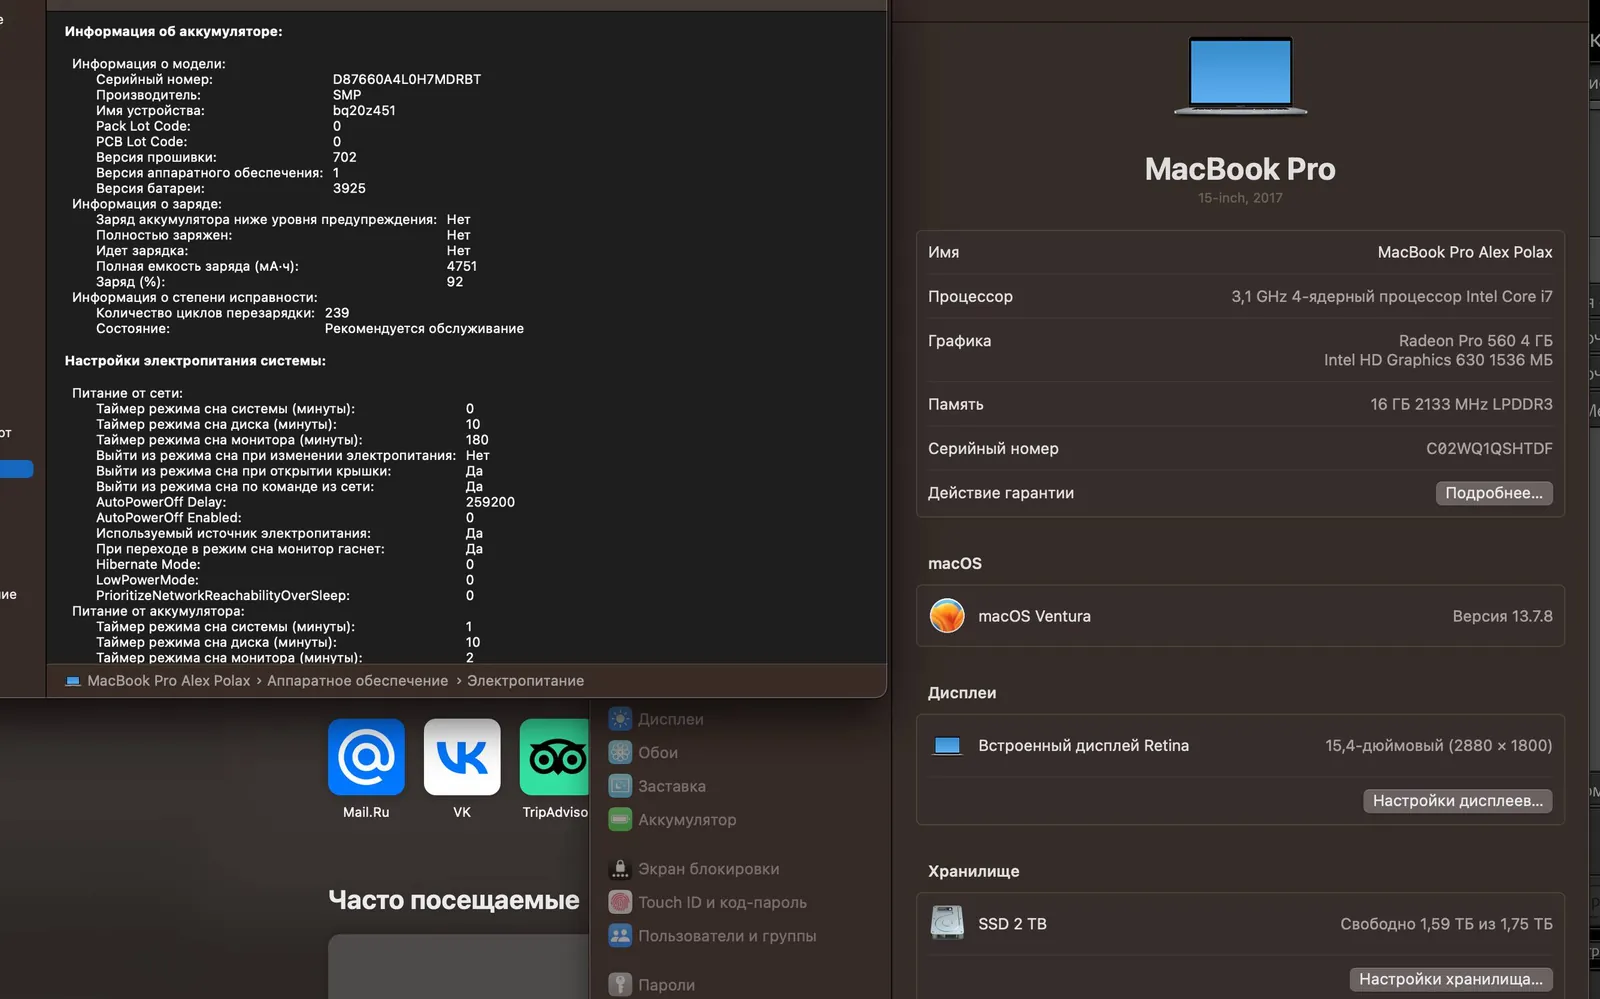Click the Аккумулятор battery icon
Viewport: 1600px width, 999px height.
pyautogui.click(x=620, y=819)
